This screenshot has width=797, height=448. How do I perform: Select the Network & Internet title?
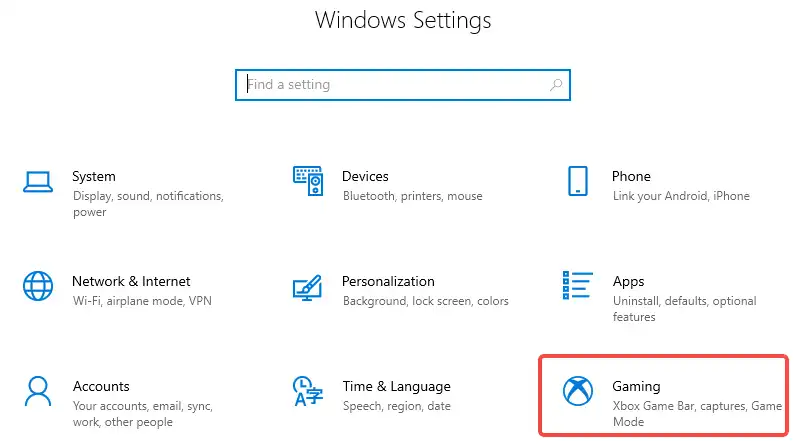[x=131, y=281]
